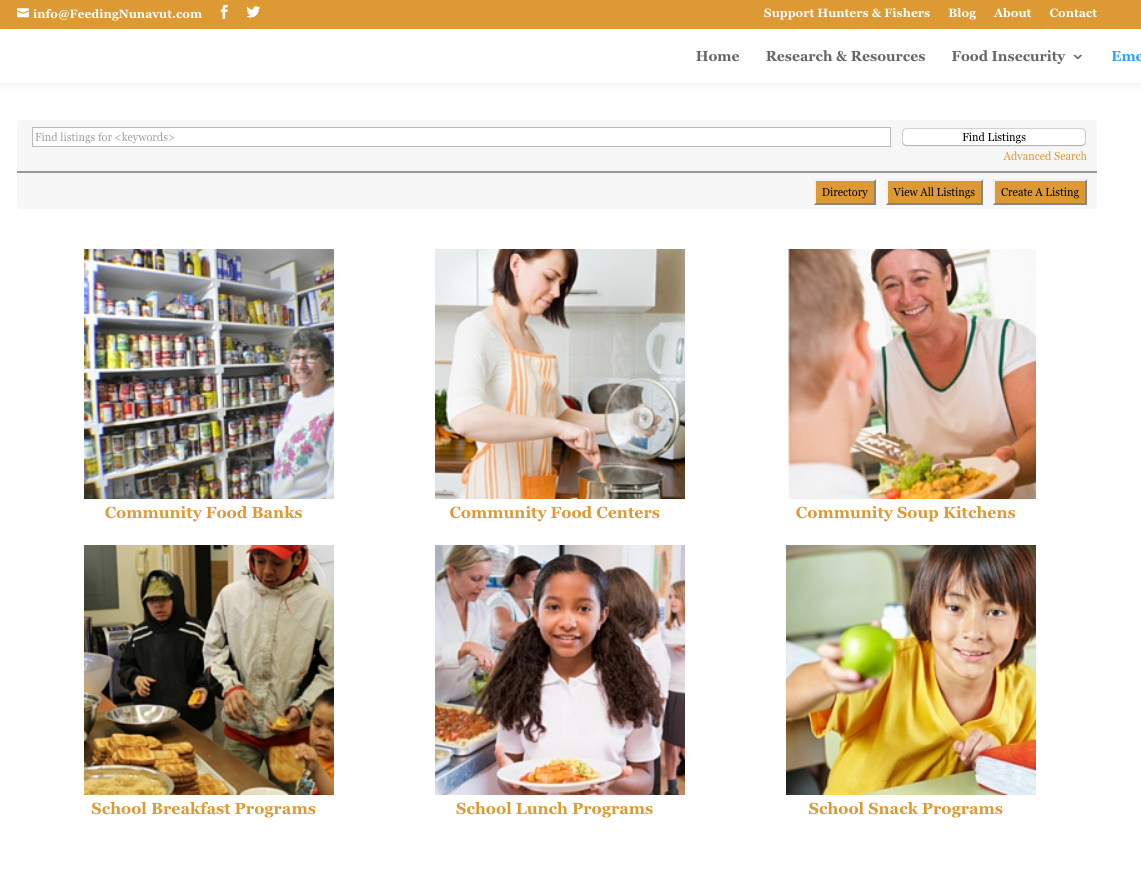Open School Snack Programs image
Screen dimensions: 1141x889
(910, 670)
